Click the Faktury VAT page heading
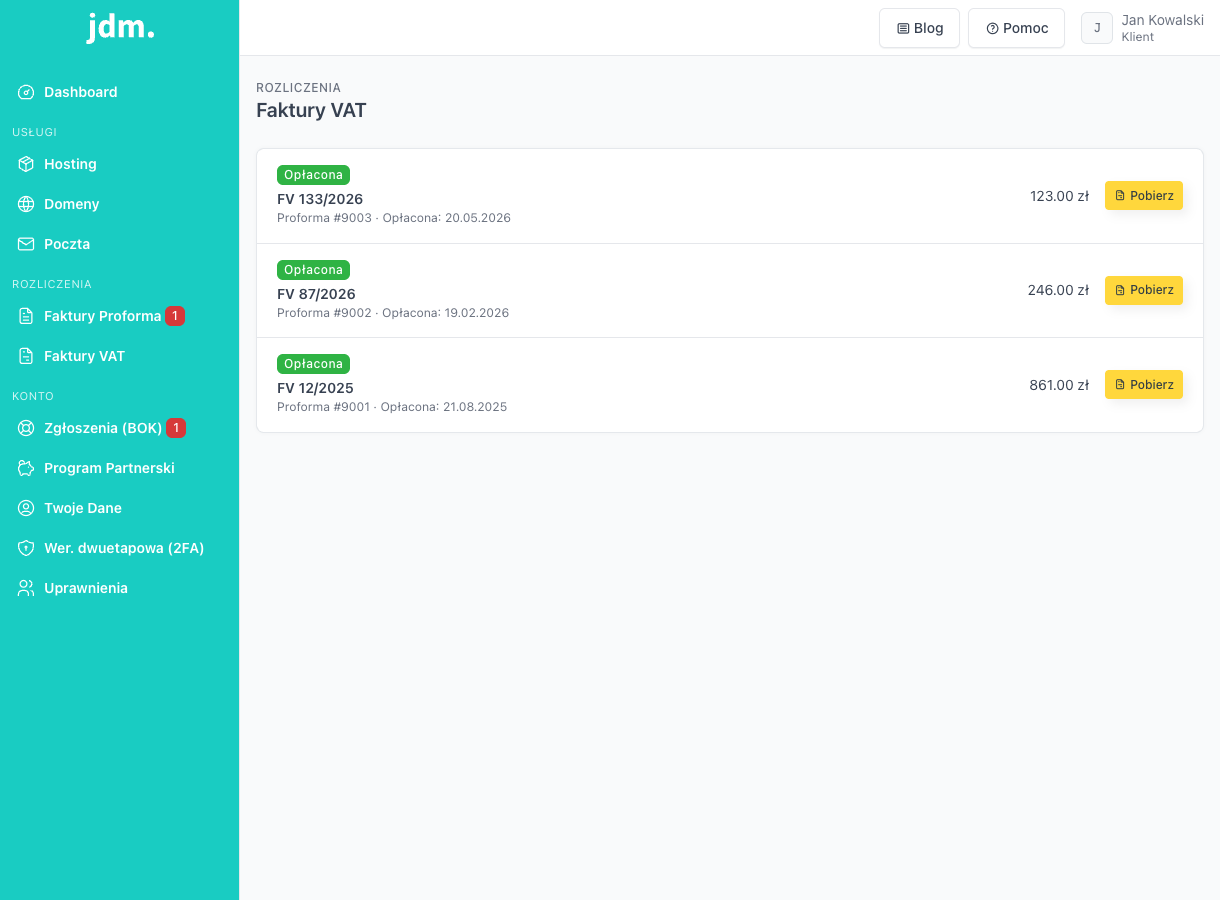The height and width of the screenshot is (900, 1220). (311, 110)
